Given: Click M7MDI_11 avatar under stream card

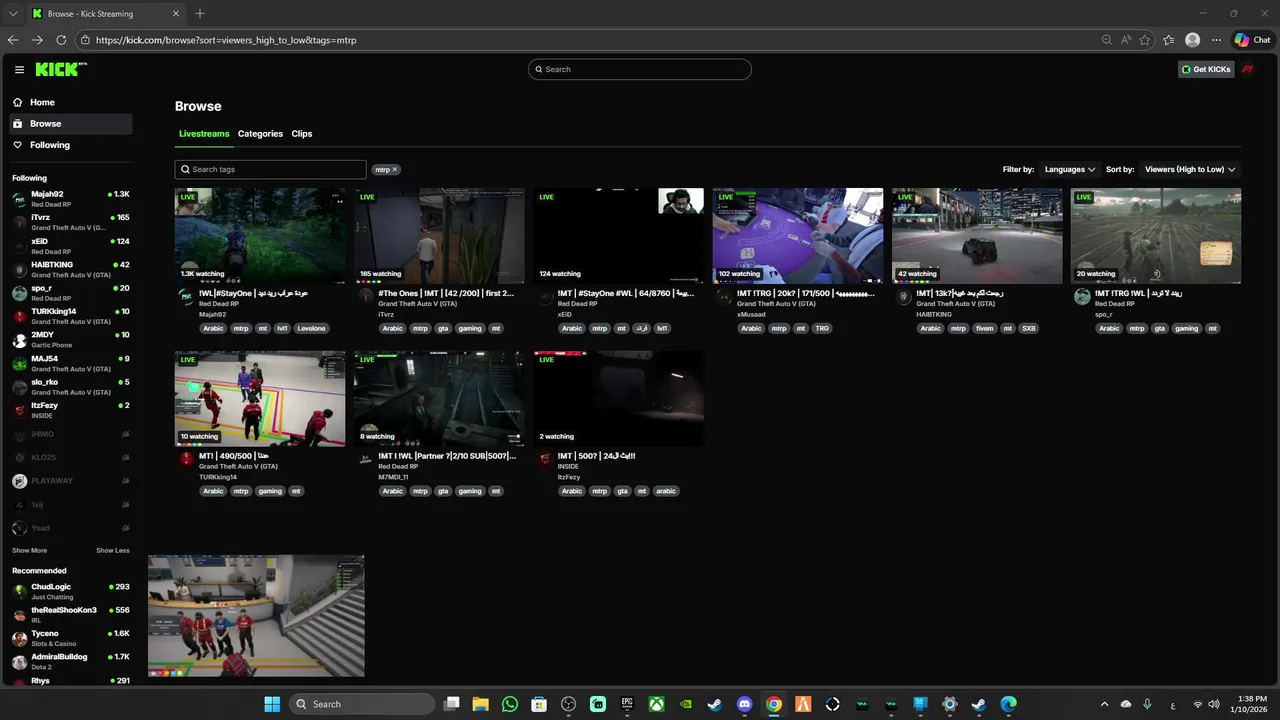Looking at the screenshot, I should point(366,459).
